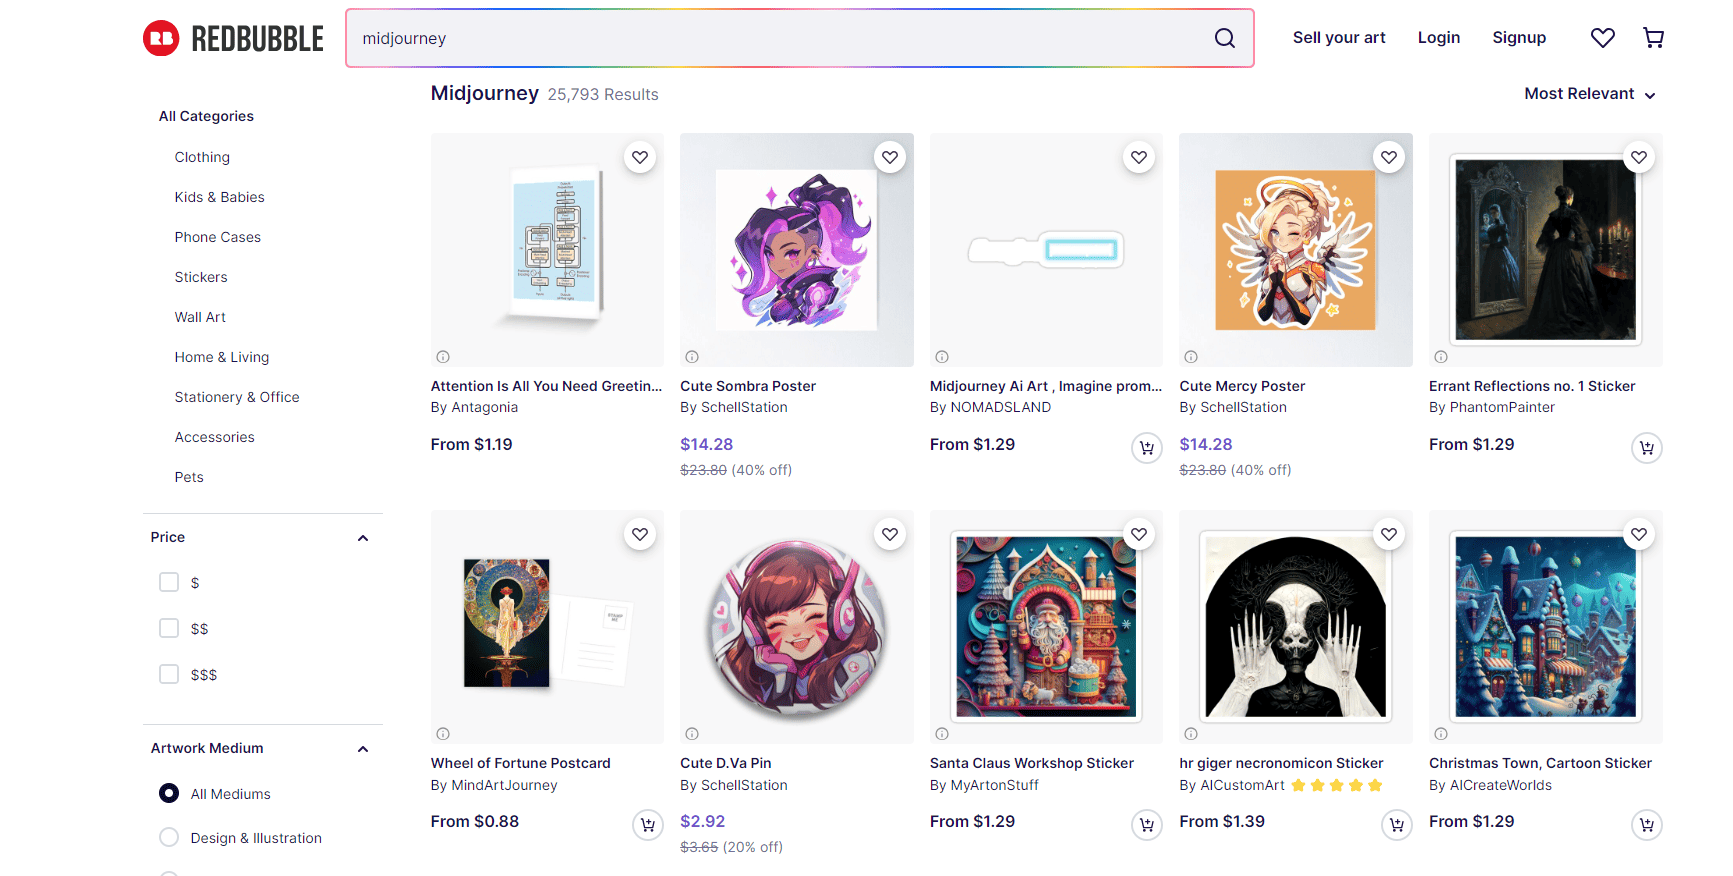Open the Stickers category
The height and width of the screenshot is (876, 1733).
(201, 277)
